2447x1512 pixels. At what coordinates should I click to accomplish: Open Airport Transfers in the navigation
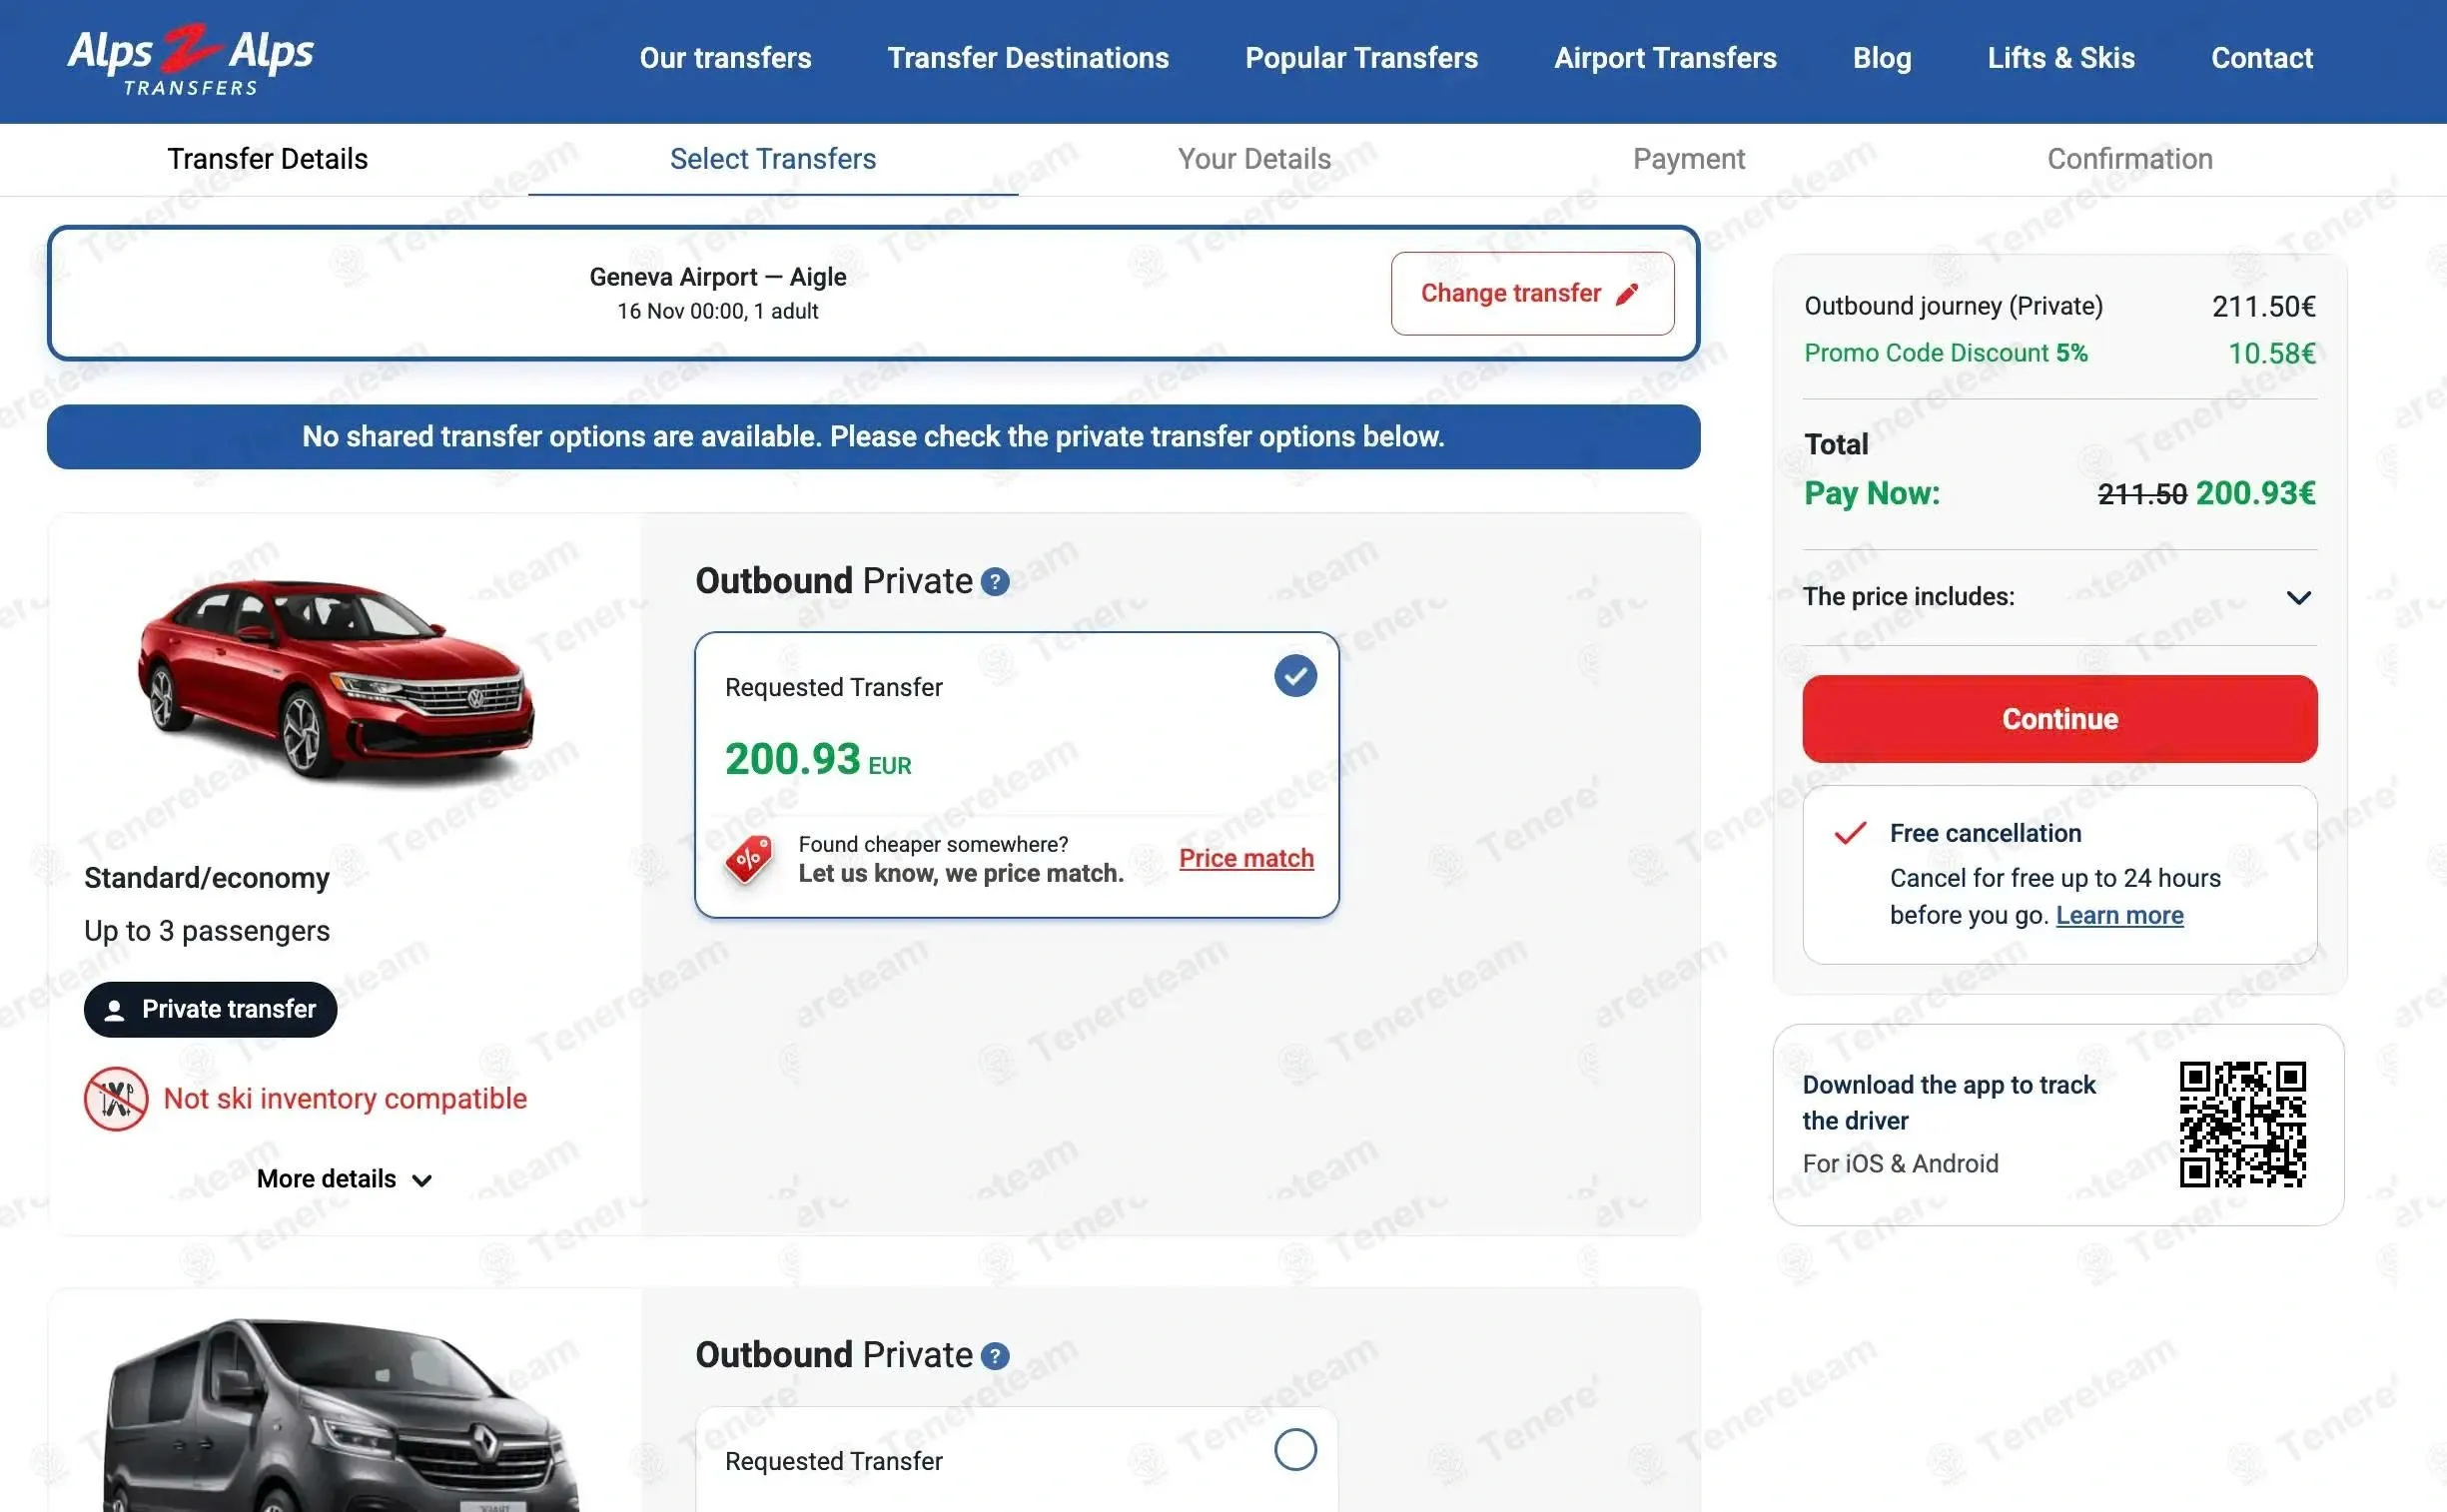click(1665, 58)
